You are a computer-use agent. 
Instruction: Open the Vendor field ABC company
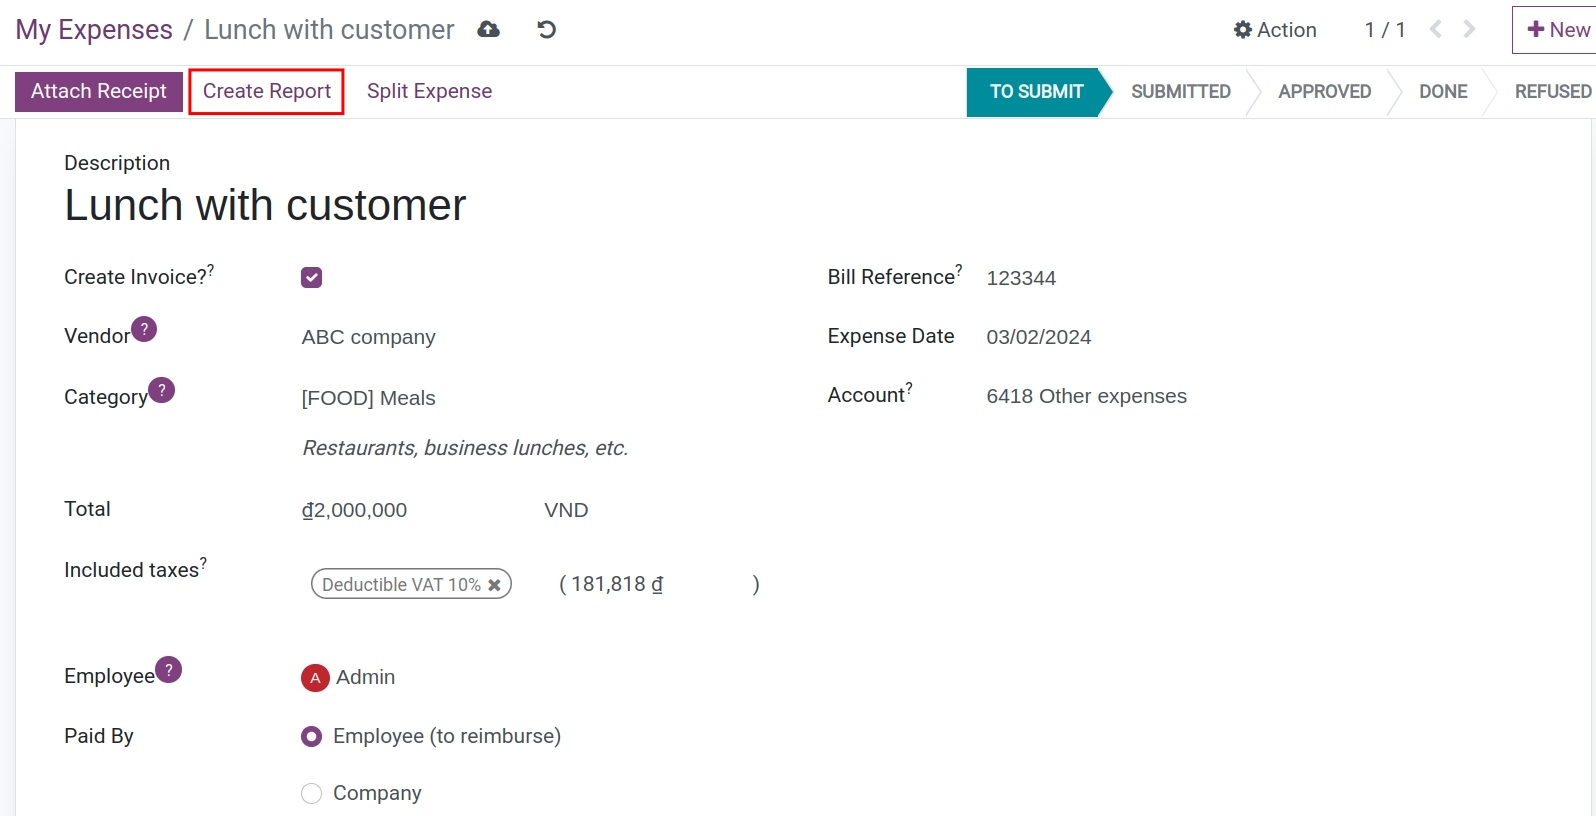pyautogui.click(x=368, y=337)
